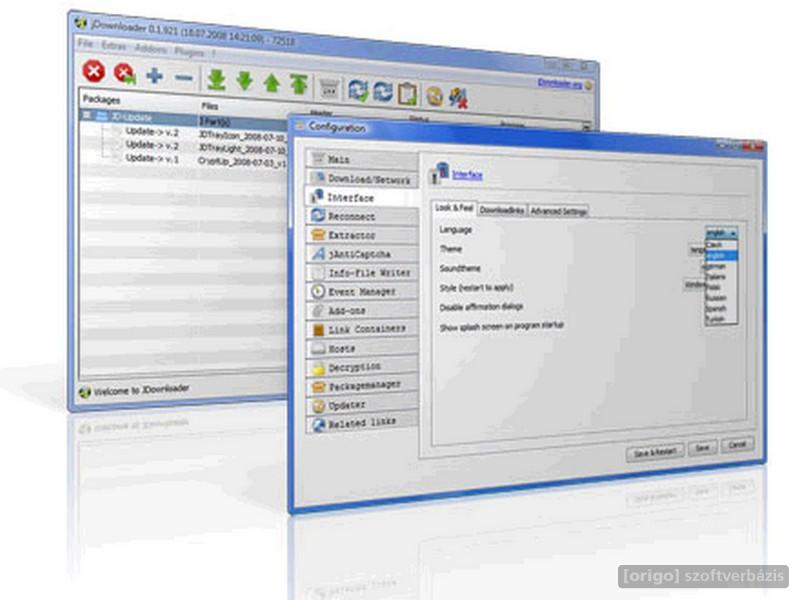Open the JDownloader.org link
This screenshot has width=800, height=600.
(560, 84)
